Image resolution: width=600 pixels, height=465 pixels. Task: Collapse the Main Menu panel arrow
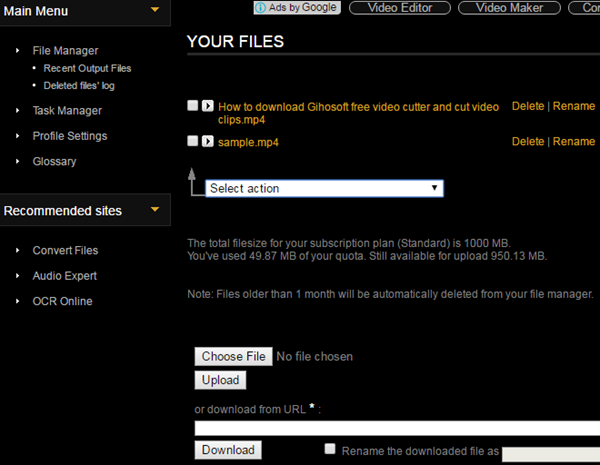click(154, 10)
